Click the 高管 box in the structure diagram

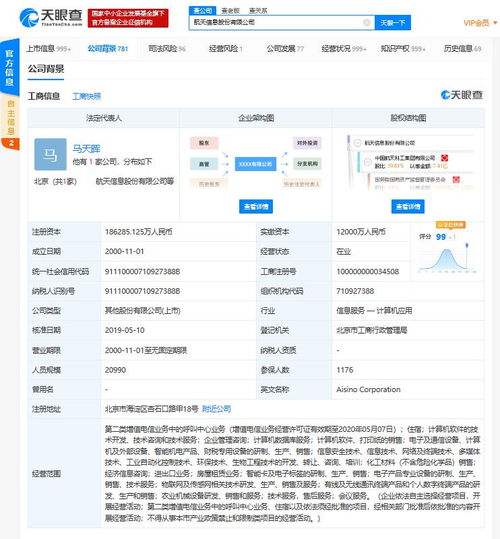[x=204, y=164]
